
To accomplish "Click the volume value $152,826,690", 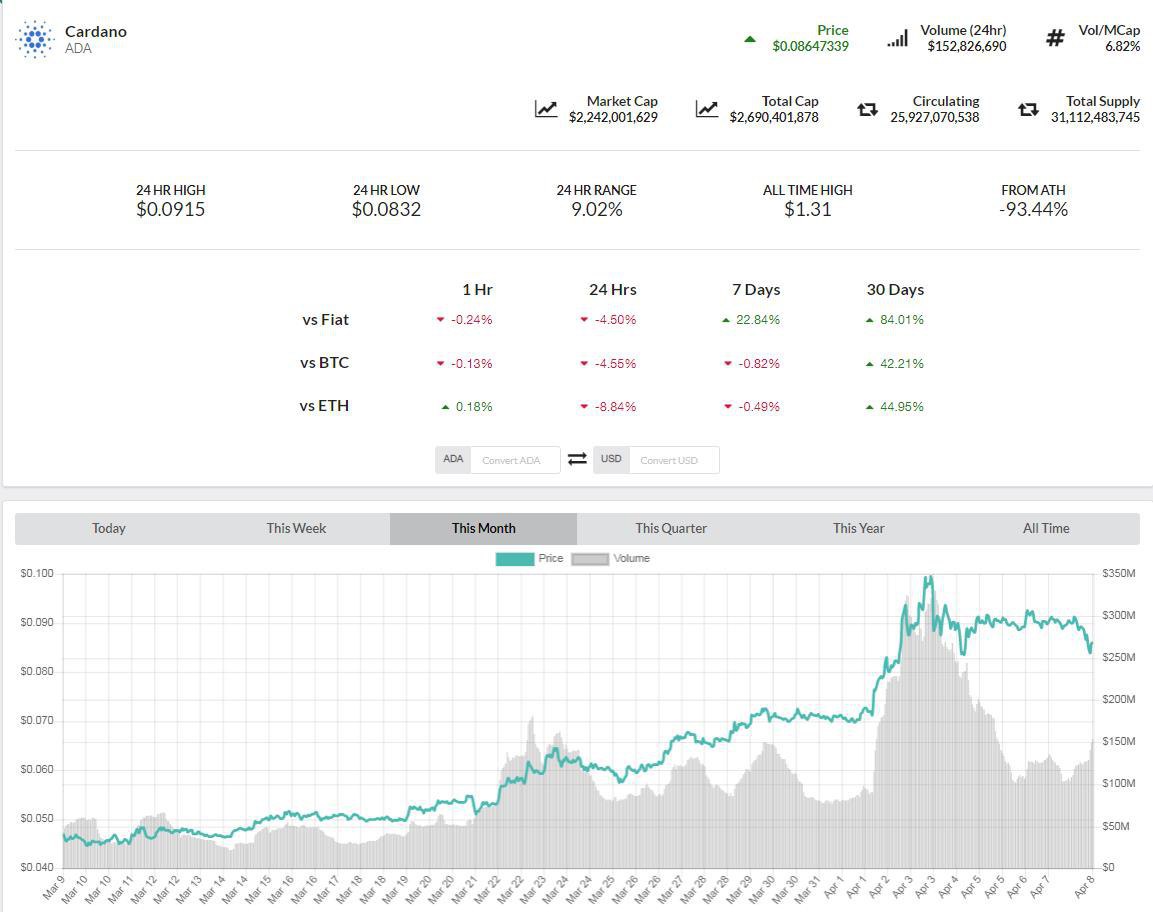I will pos(966,46).
